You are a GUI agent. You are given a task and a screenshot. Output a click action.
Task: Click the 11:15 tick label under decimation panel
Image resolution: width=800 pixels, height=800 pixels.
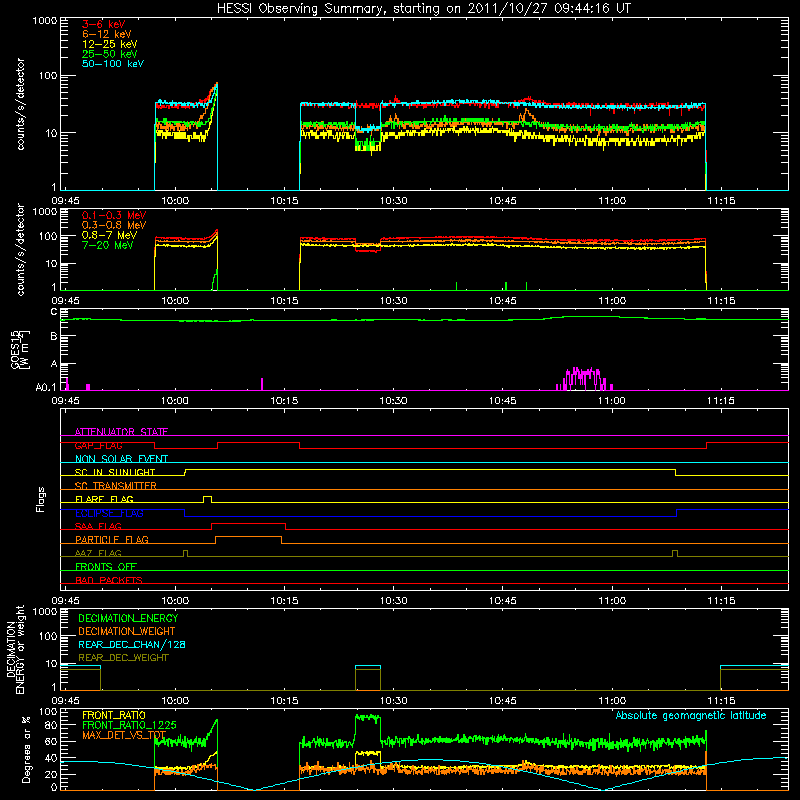pos(721,701)
